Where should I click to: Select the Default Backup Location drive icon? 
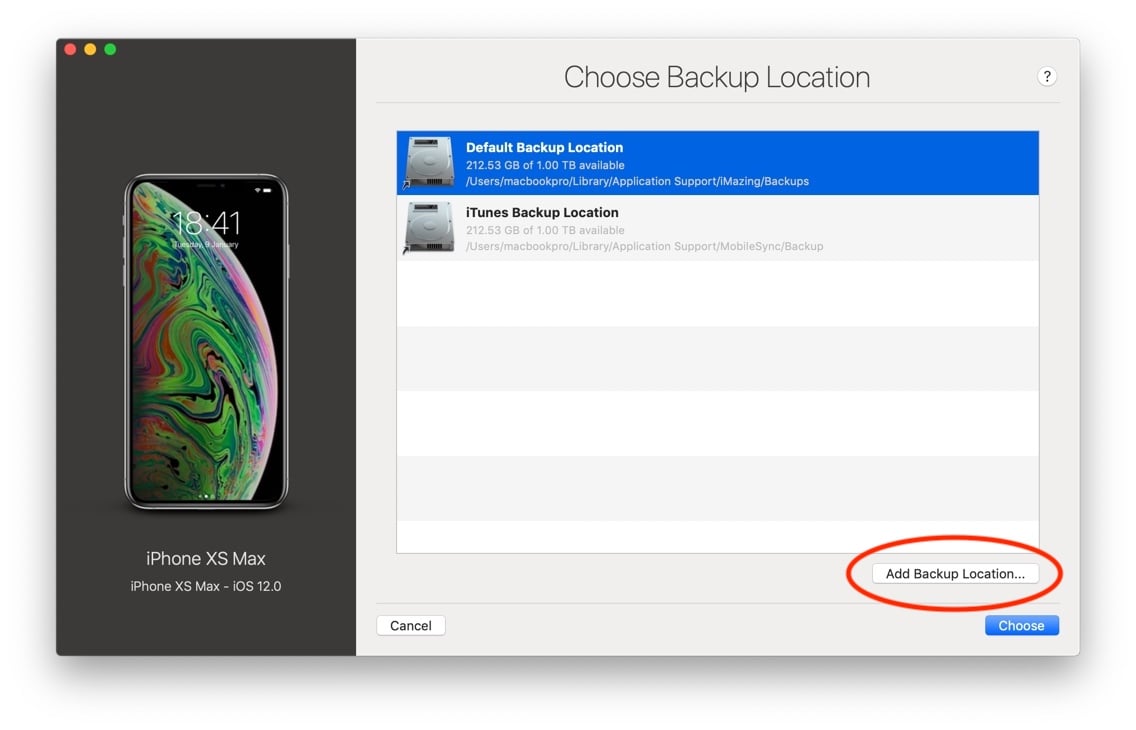429,162
